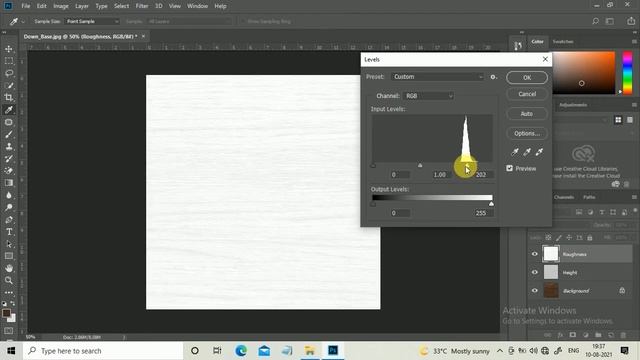Open File Explorer from taskbar
The width and height of the screenshot is (640, 360).
310,351
